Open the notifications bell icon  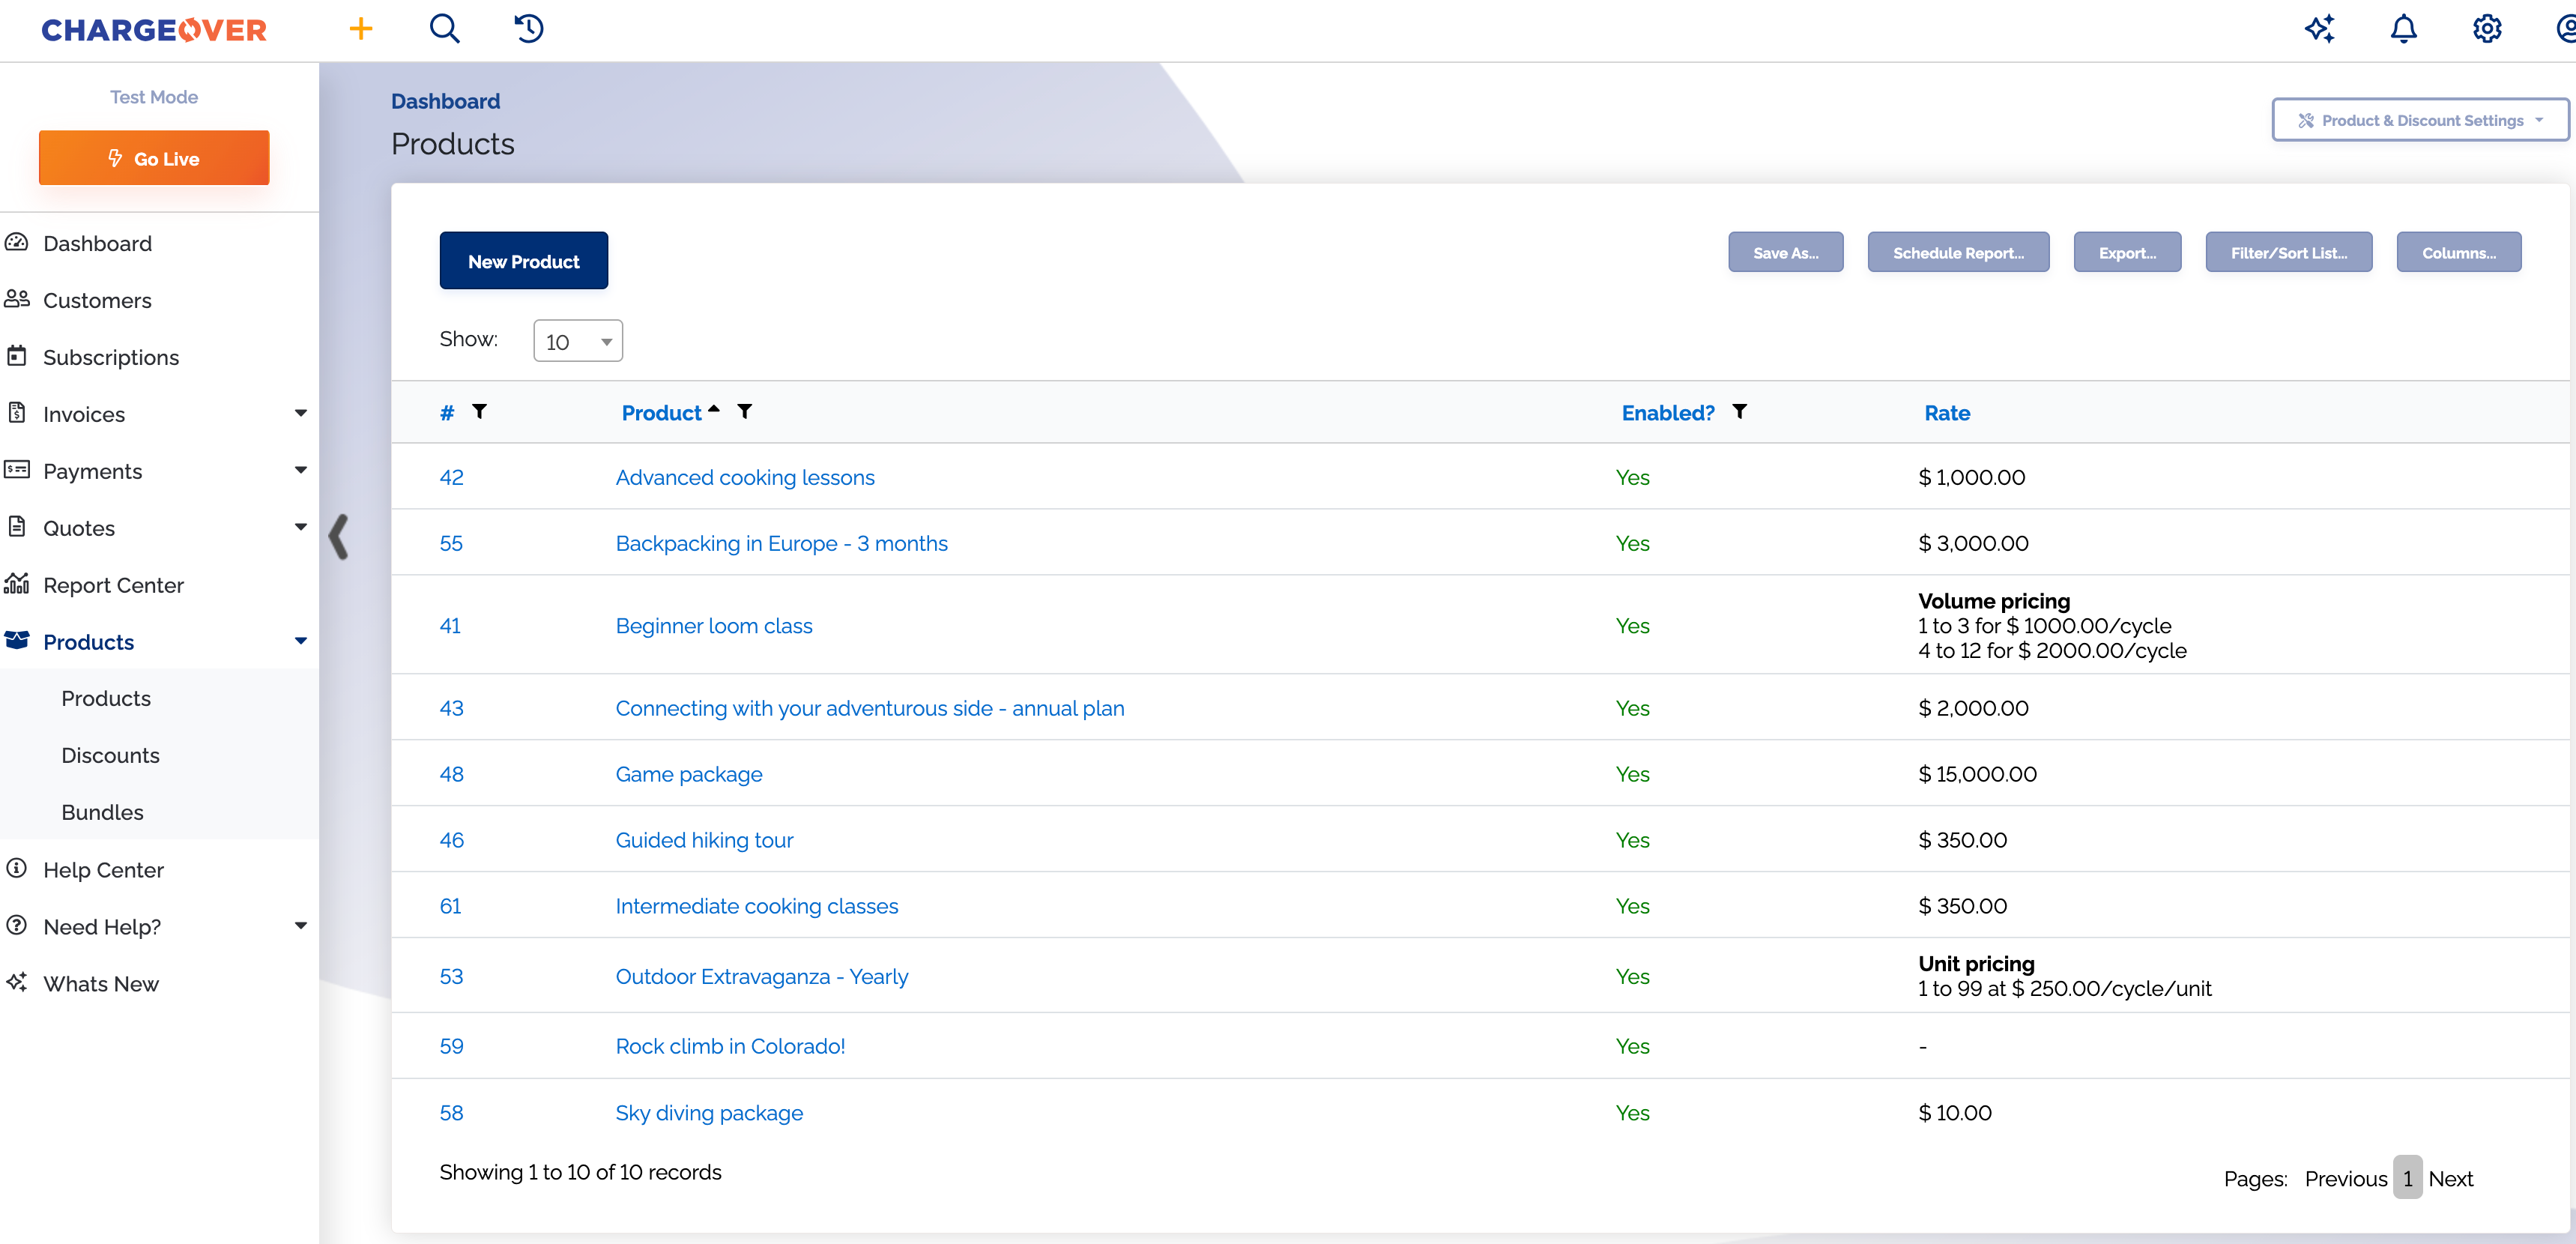(x=2403, y=29)
